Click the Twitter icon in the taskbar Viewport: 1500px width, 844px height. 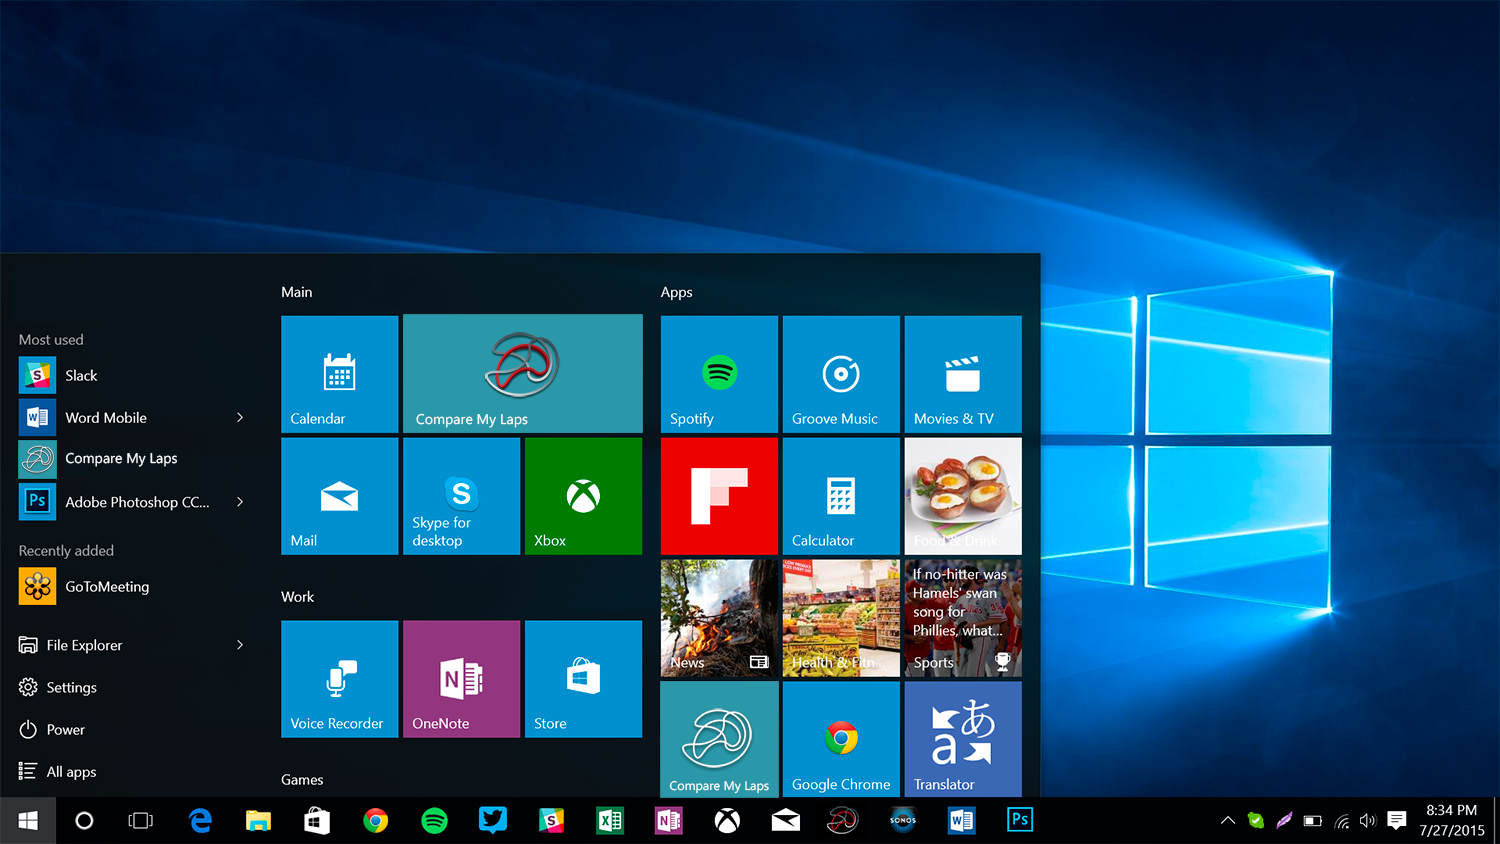493,821
